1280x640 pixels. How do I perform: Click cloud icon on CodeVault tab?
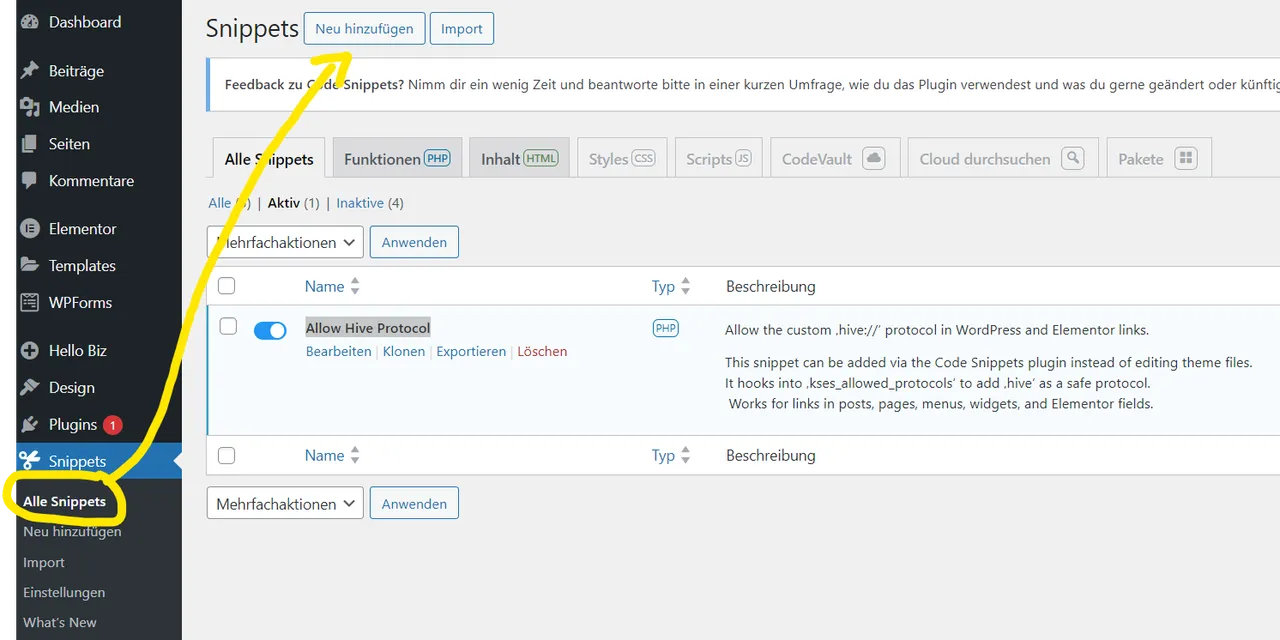point(873,158)
